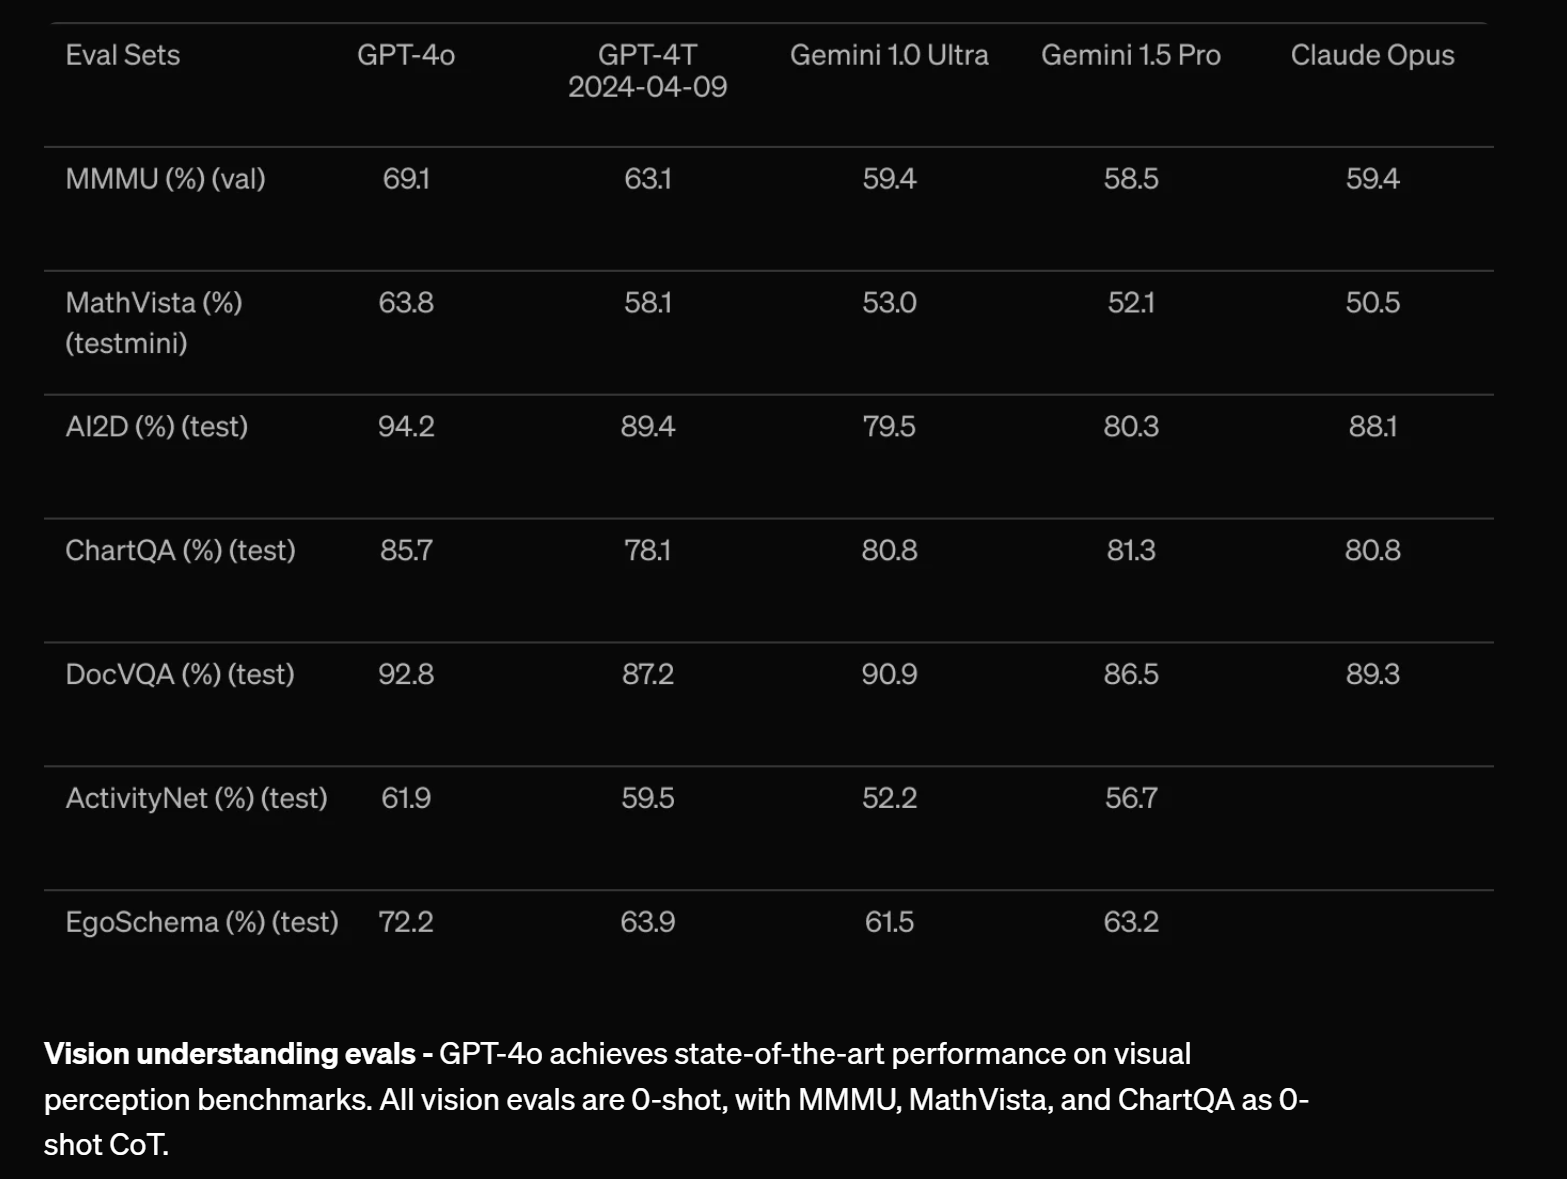Click the Gemini 1.5 Pro header

click(x=1131, y=55)
